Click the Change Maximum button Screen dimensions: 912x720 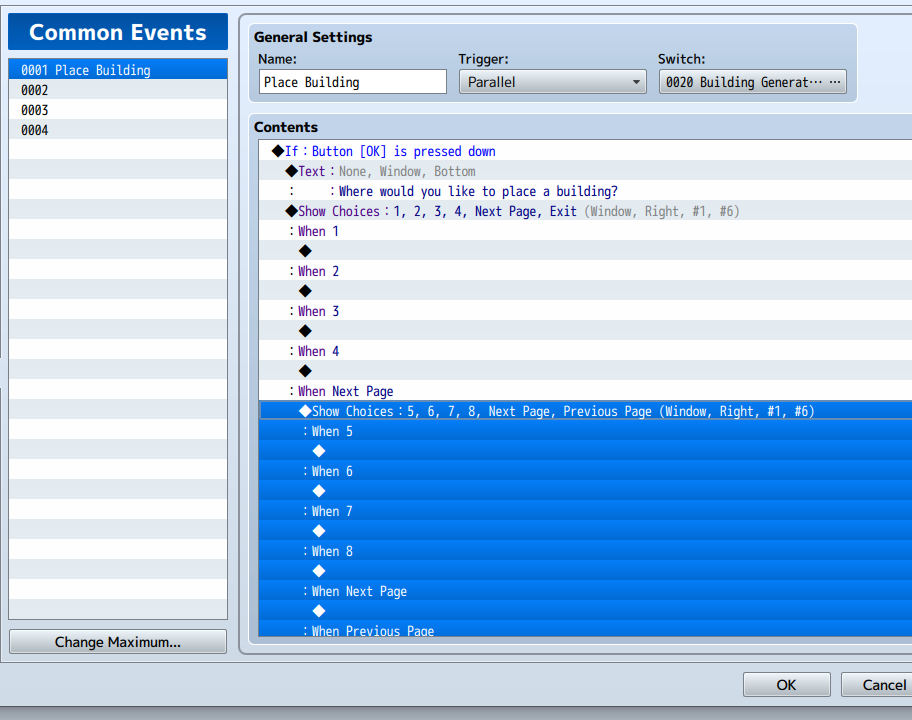point(118,642)
